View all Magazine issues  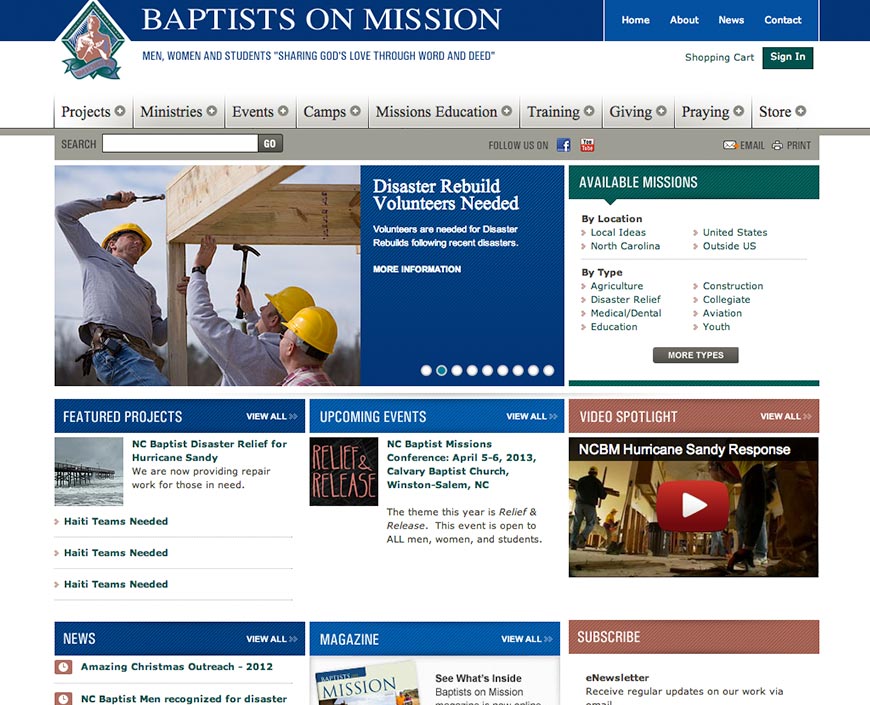click(527, 639)
